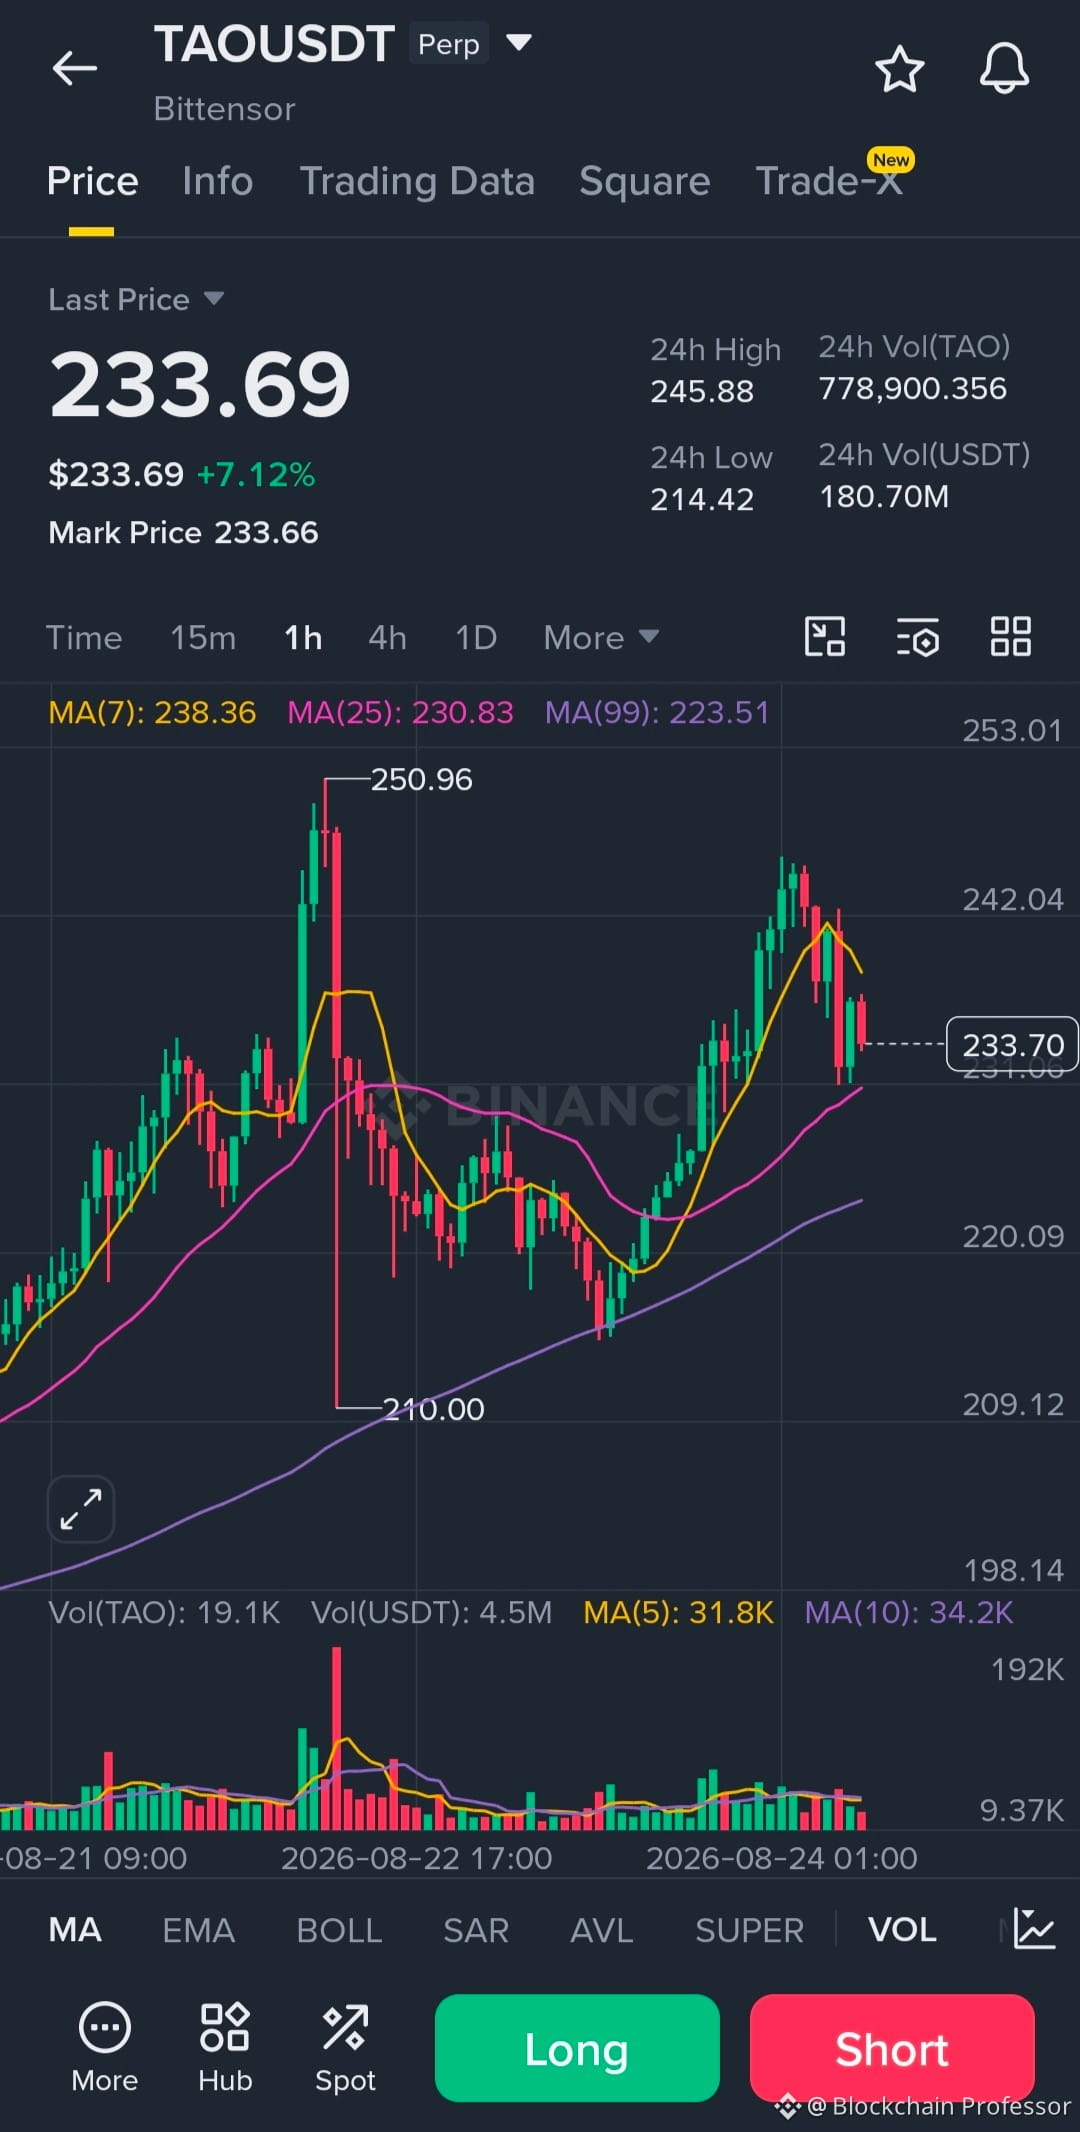Select the Time chart interval

pos(84,638)
